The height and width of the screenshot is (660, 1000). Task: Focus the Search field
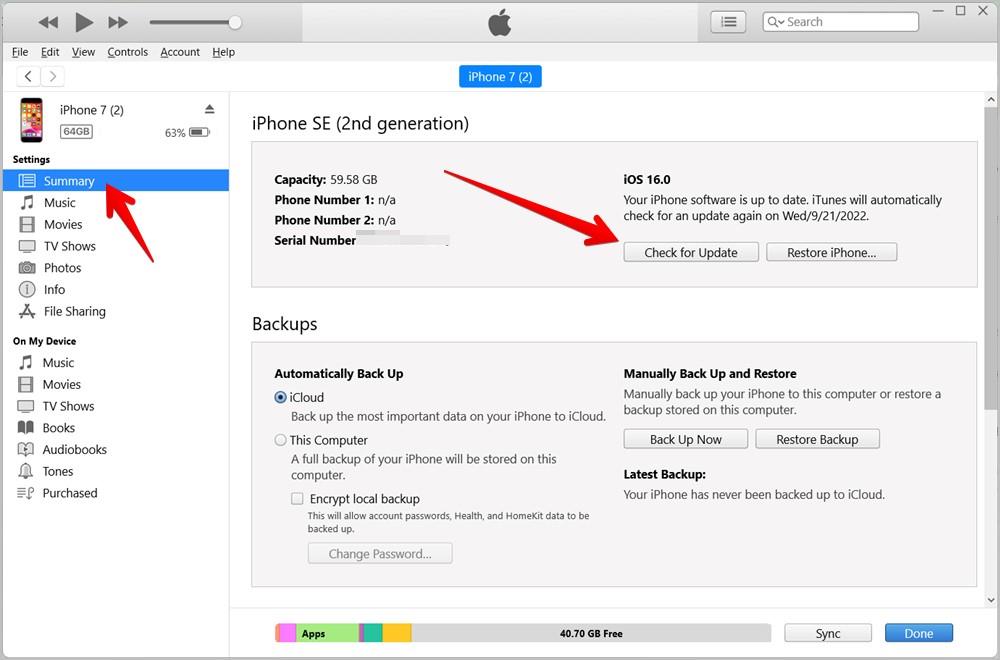[841, 22]
